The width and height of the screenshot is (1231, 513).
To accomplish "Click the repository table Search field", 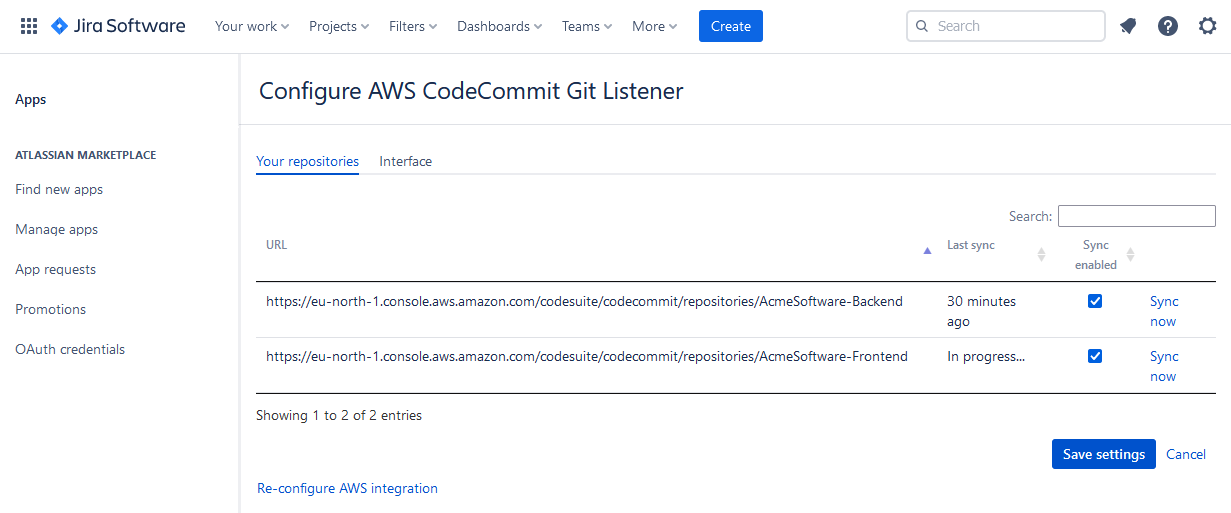I will [1136, 216].
